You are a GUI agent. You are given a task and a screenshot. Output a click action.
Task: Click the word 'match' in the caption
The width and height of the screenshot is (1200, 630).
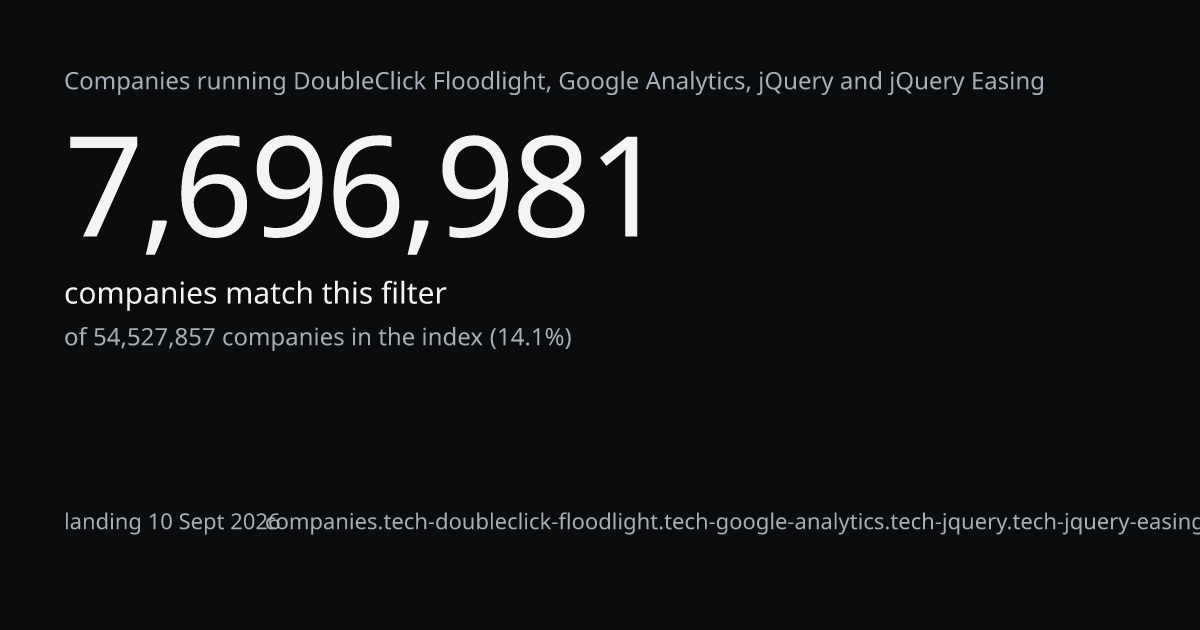[269, 294]
